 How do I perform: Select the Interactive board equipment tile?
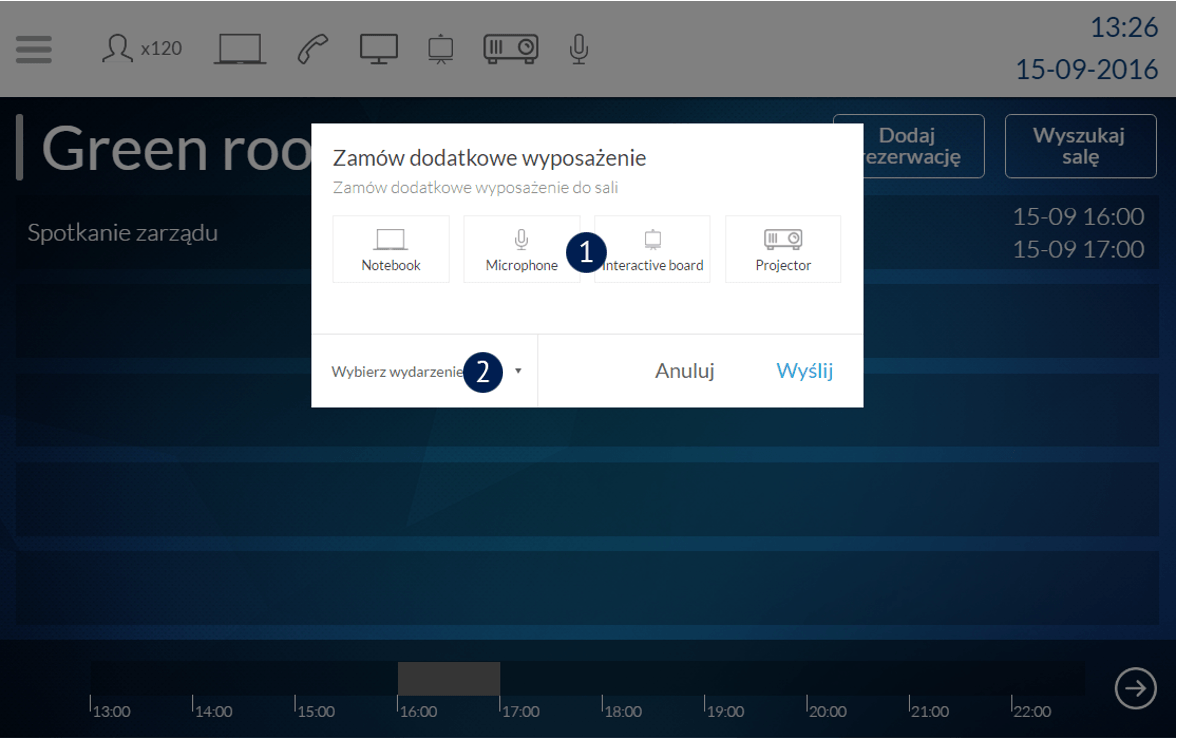pyautogui.click(x=652, y=249)
